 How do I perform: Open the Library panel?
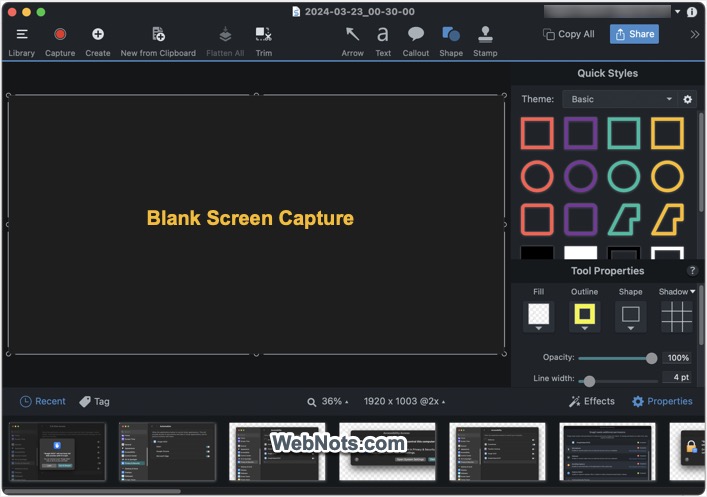(21, 42)
